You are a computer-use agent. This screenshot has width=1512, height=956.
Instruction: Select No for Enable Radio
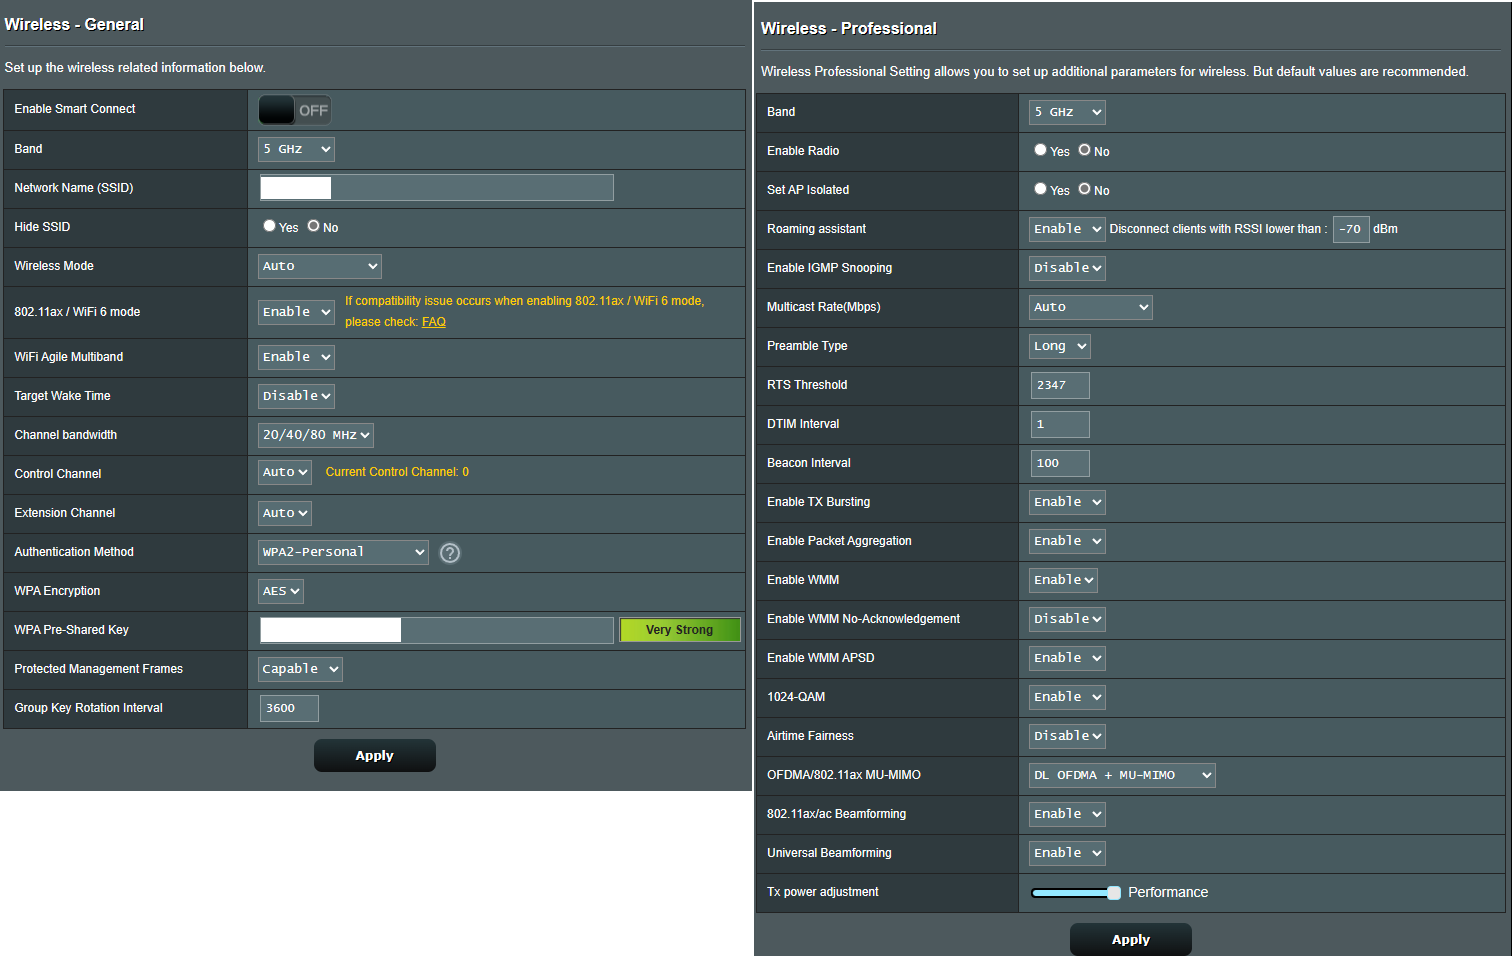click(1084, 150)
